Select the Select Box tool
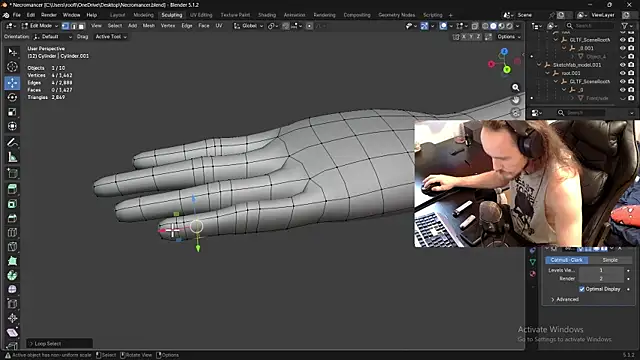The height and width of the screenshot is (360, 640). point(12,52)
